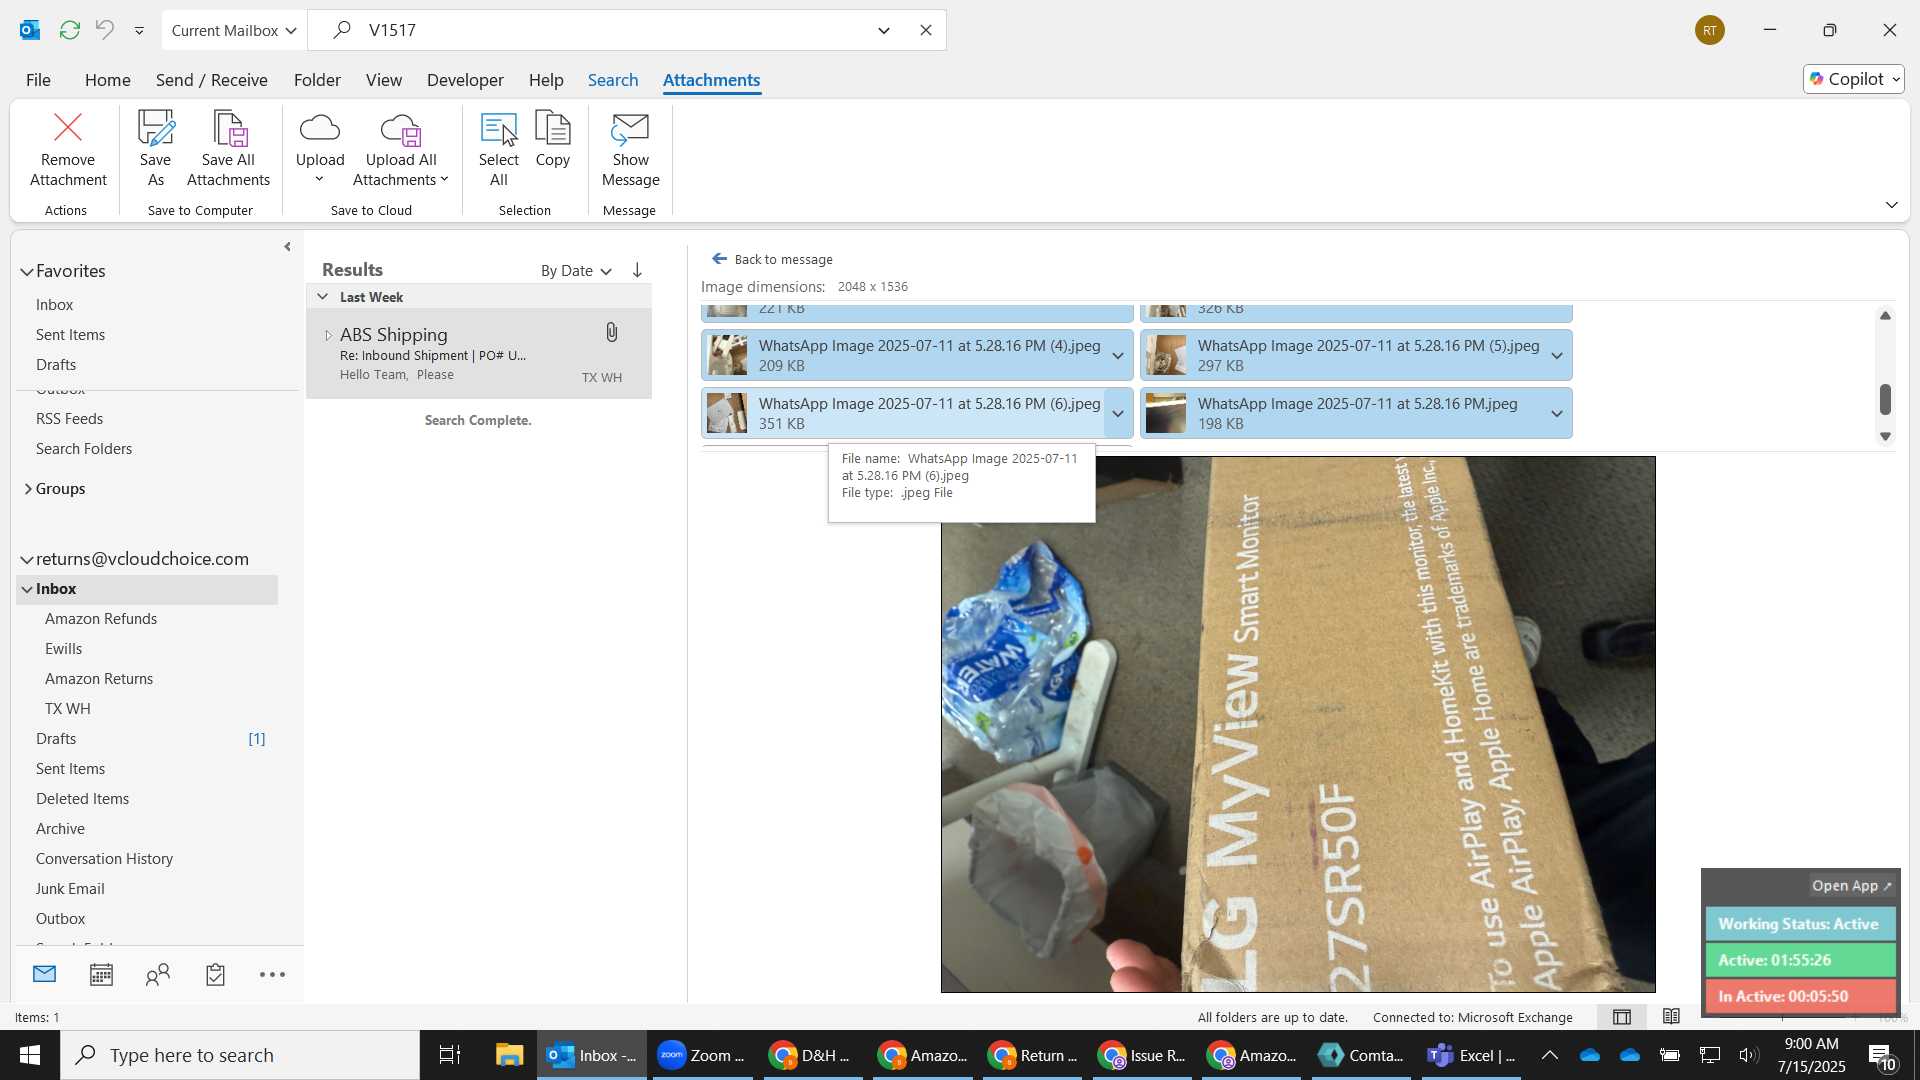The height and width of the screenshot is (1080, 1920).
Task: Open File Explorer from the taskbar
Action: (x=509, y=1055)
